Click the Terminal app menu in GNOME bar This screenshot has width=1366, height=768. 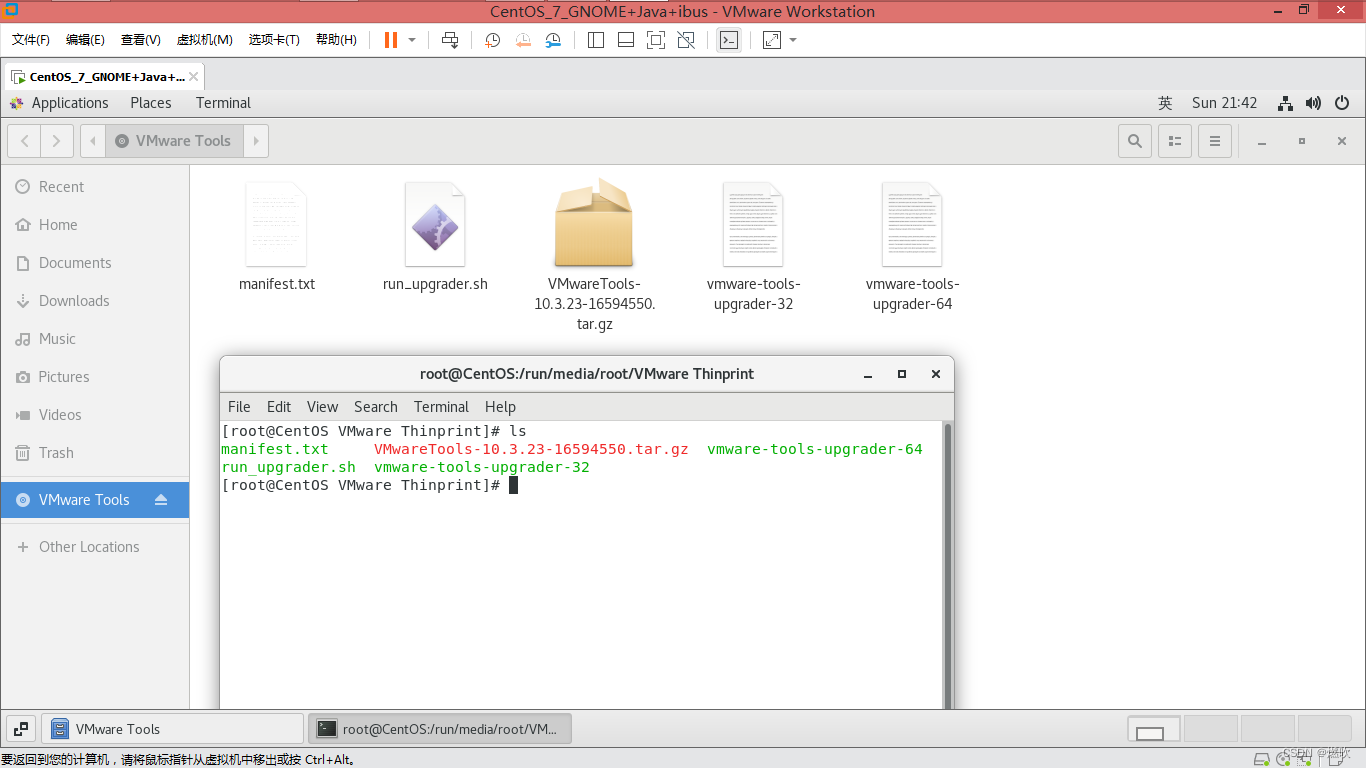click(223, 103)
